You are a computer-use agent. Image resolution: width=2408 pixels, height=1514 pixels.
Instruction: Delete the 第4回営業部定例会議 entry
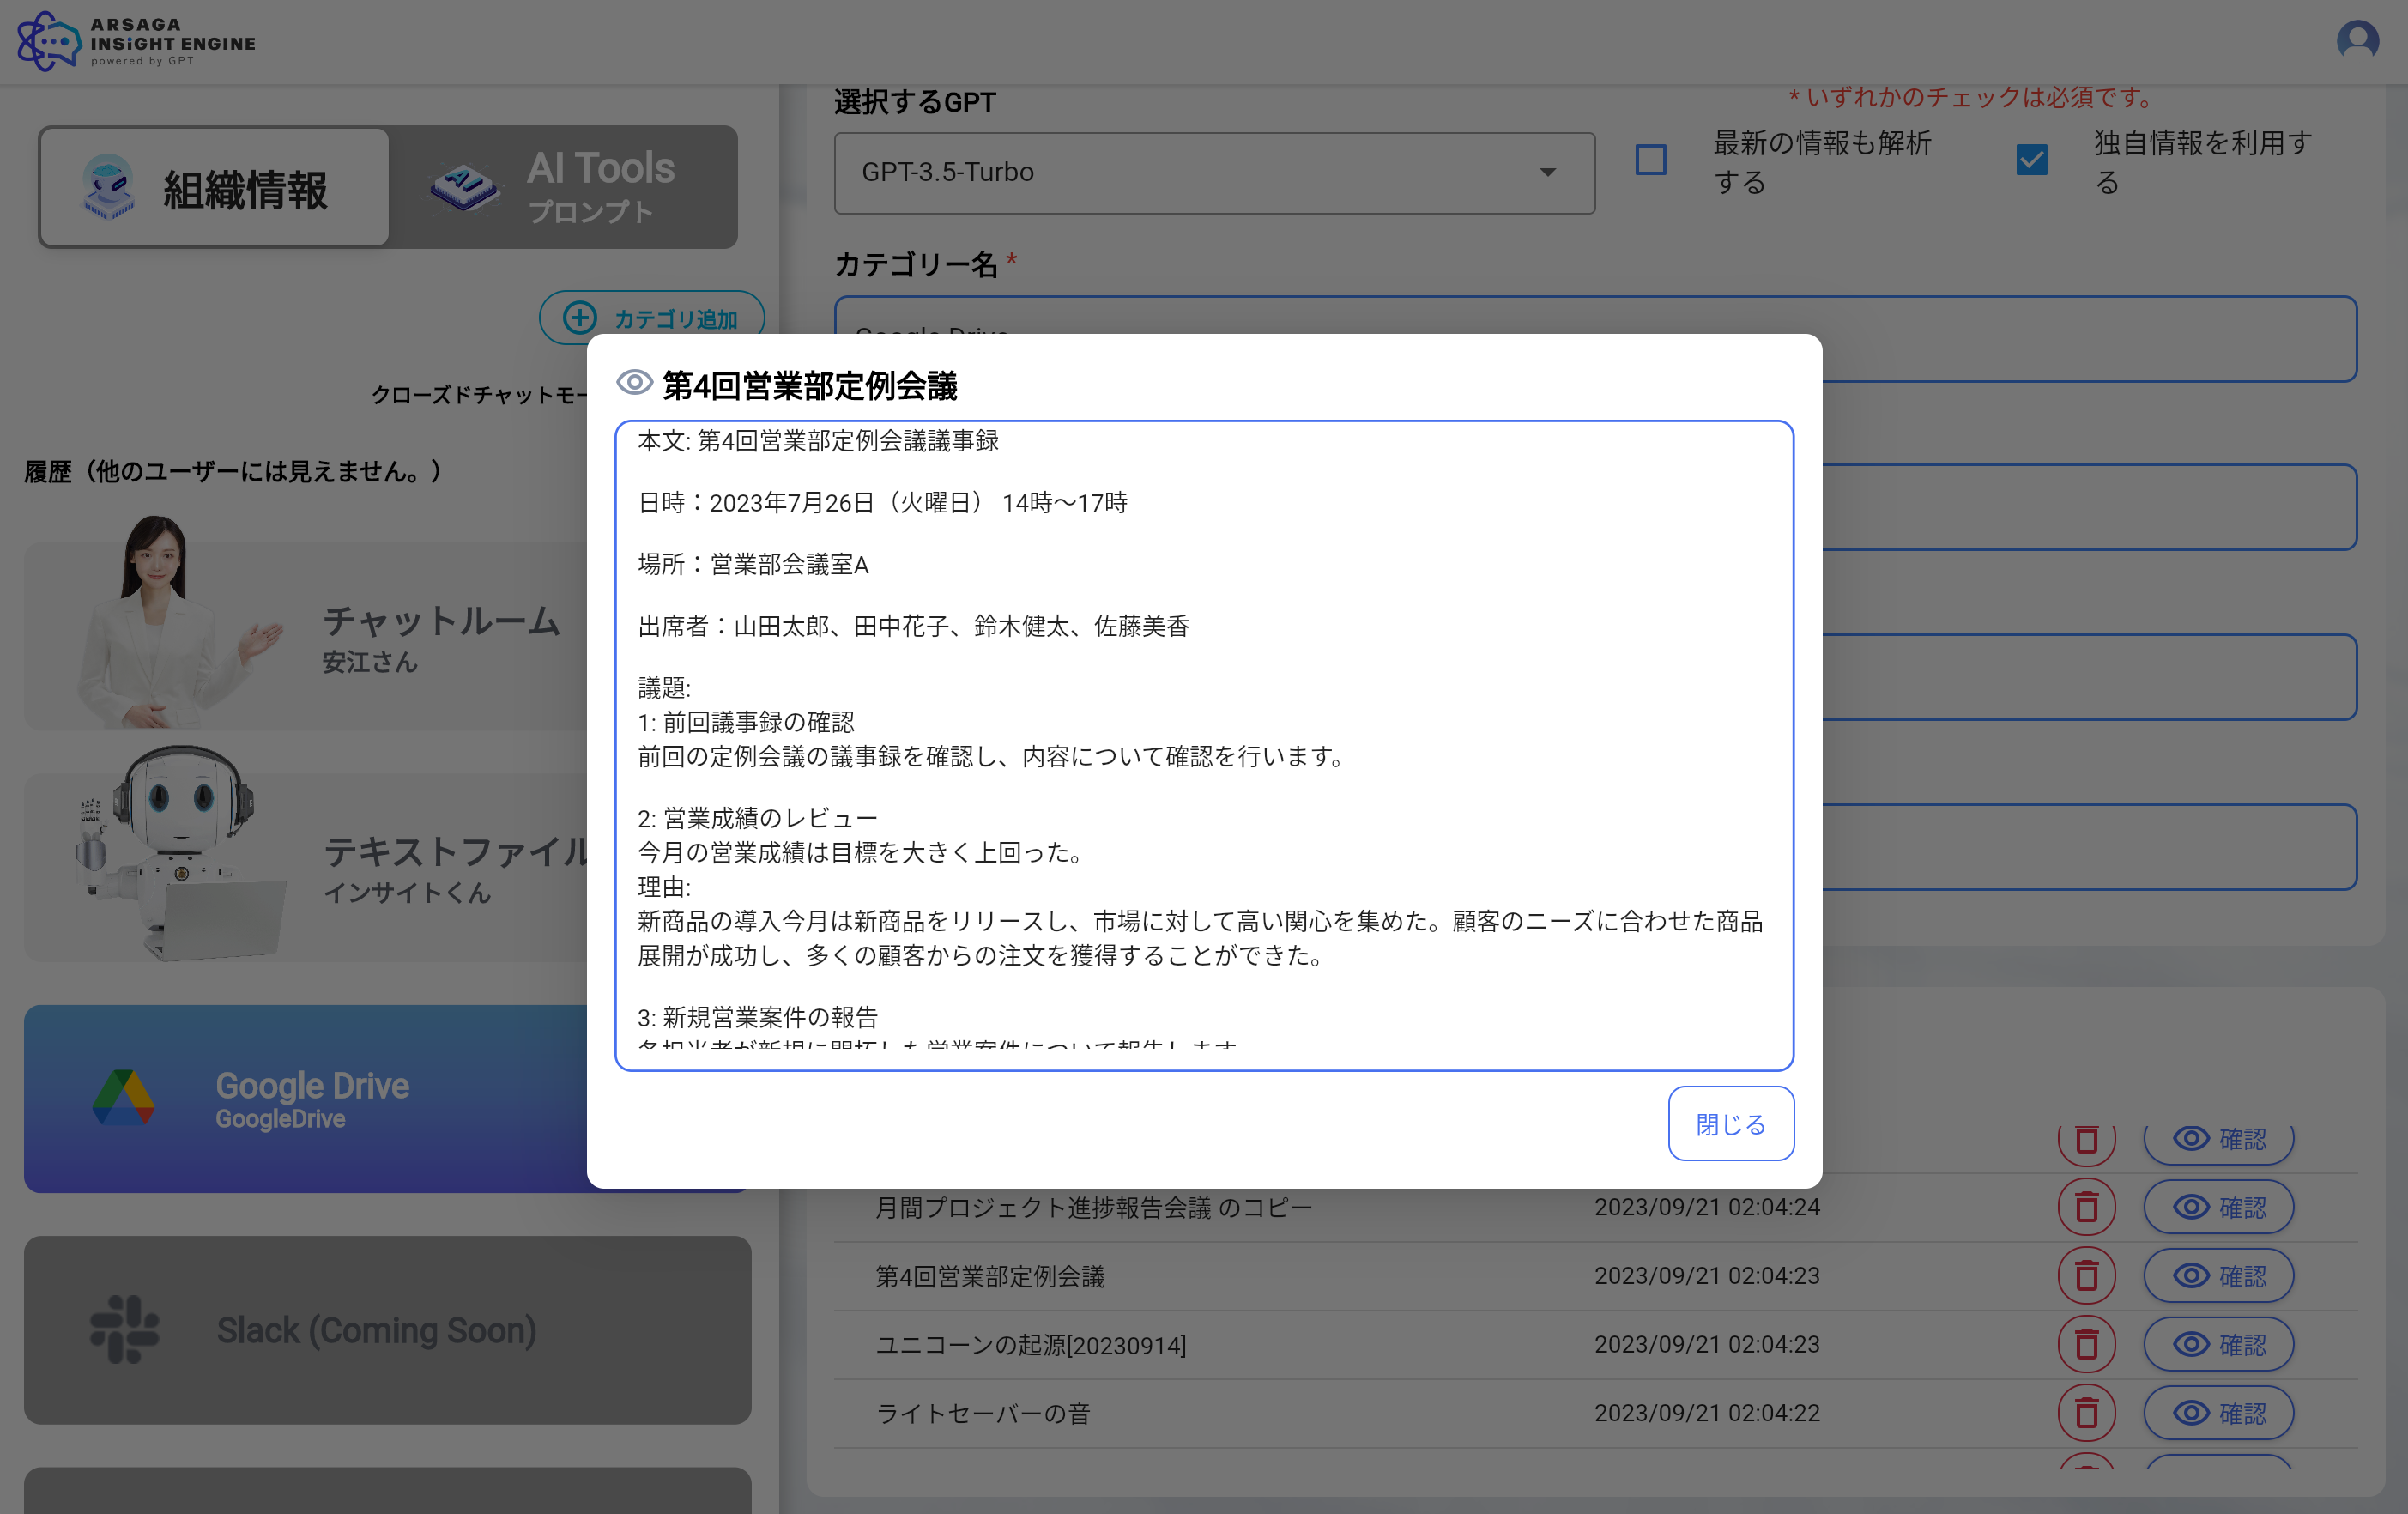point(2086,1275)
